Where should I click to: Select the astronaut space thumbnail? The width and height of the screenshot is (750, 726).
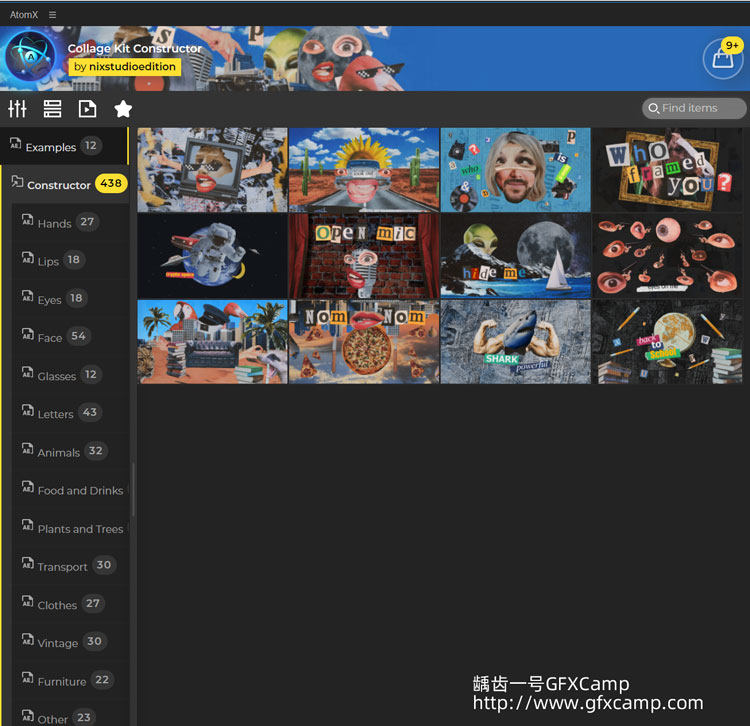(212, 256)
